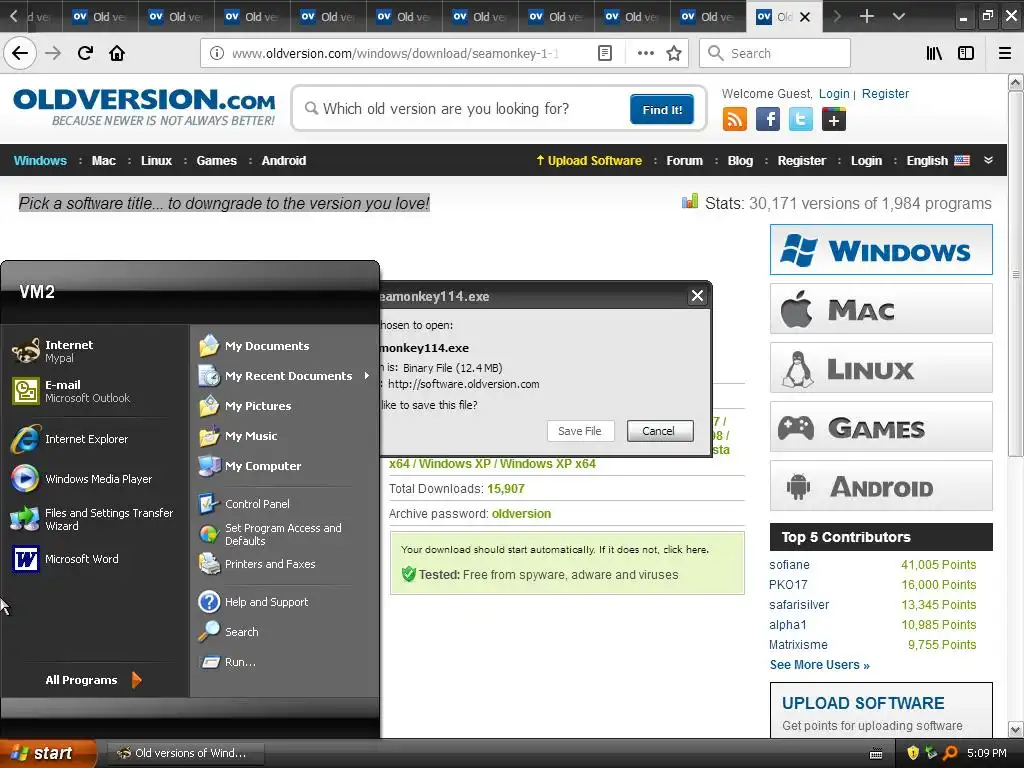This screenshot has width=1024, height=768.
Task: Open the Facebook share icon
Action: click(x=768, y=120)
